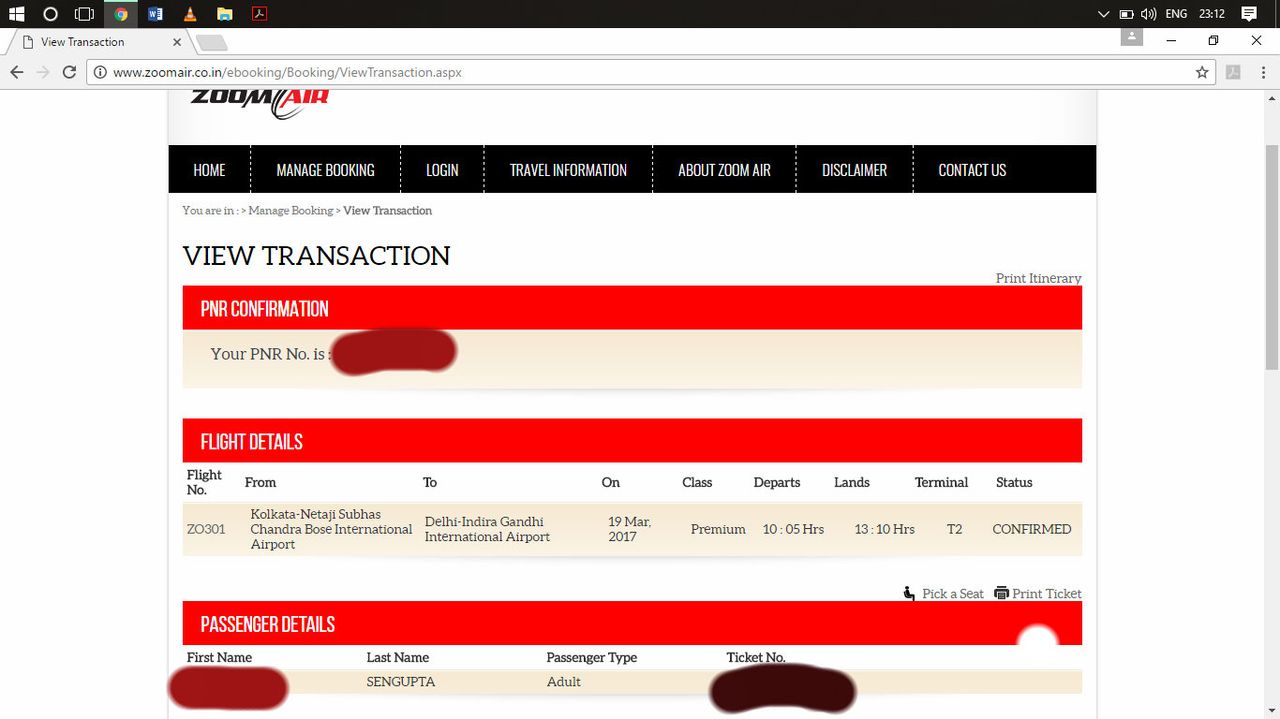The image size is (1280, 719).
Task: Open Adobe Acrobat taskbar icon
Action: click(259, 14)
